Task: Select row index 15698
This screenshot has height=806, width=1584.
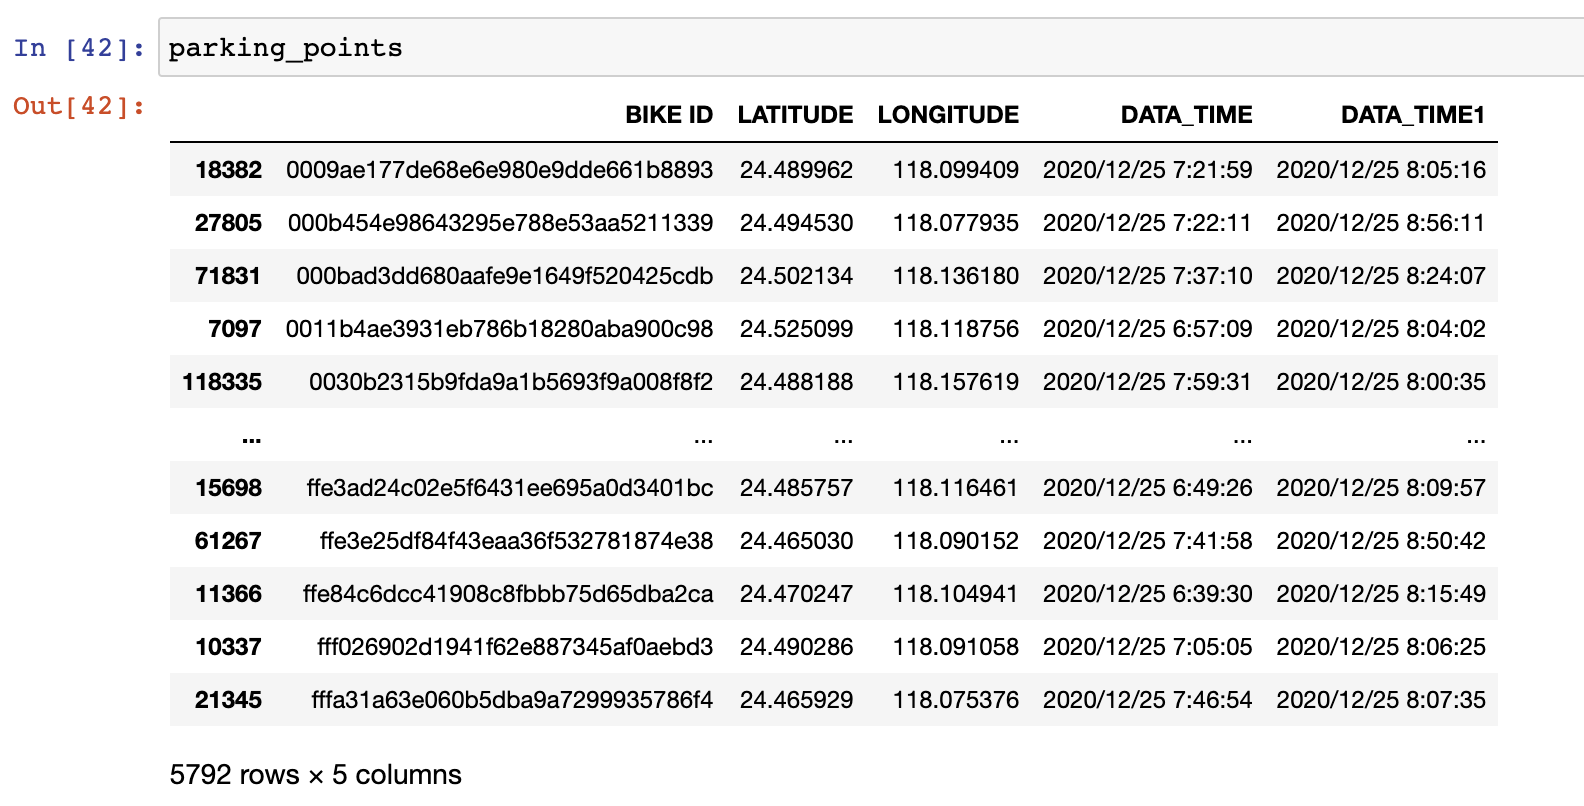Action: (x=228, y=488)
